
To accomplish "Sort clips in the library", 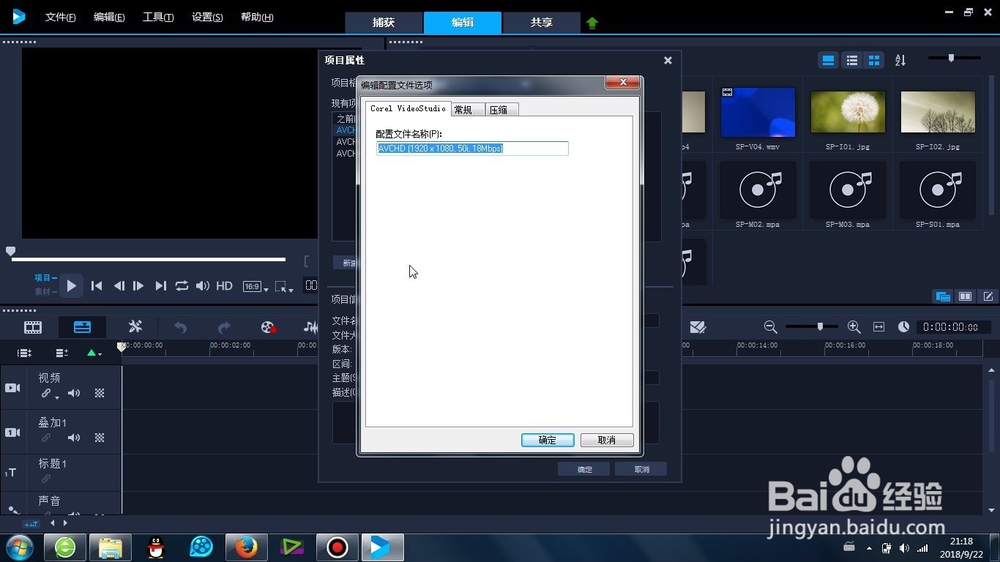I will pos(900,60).
